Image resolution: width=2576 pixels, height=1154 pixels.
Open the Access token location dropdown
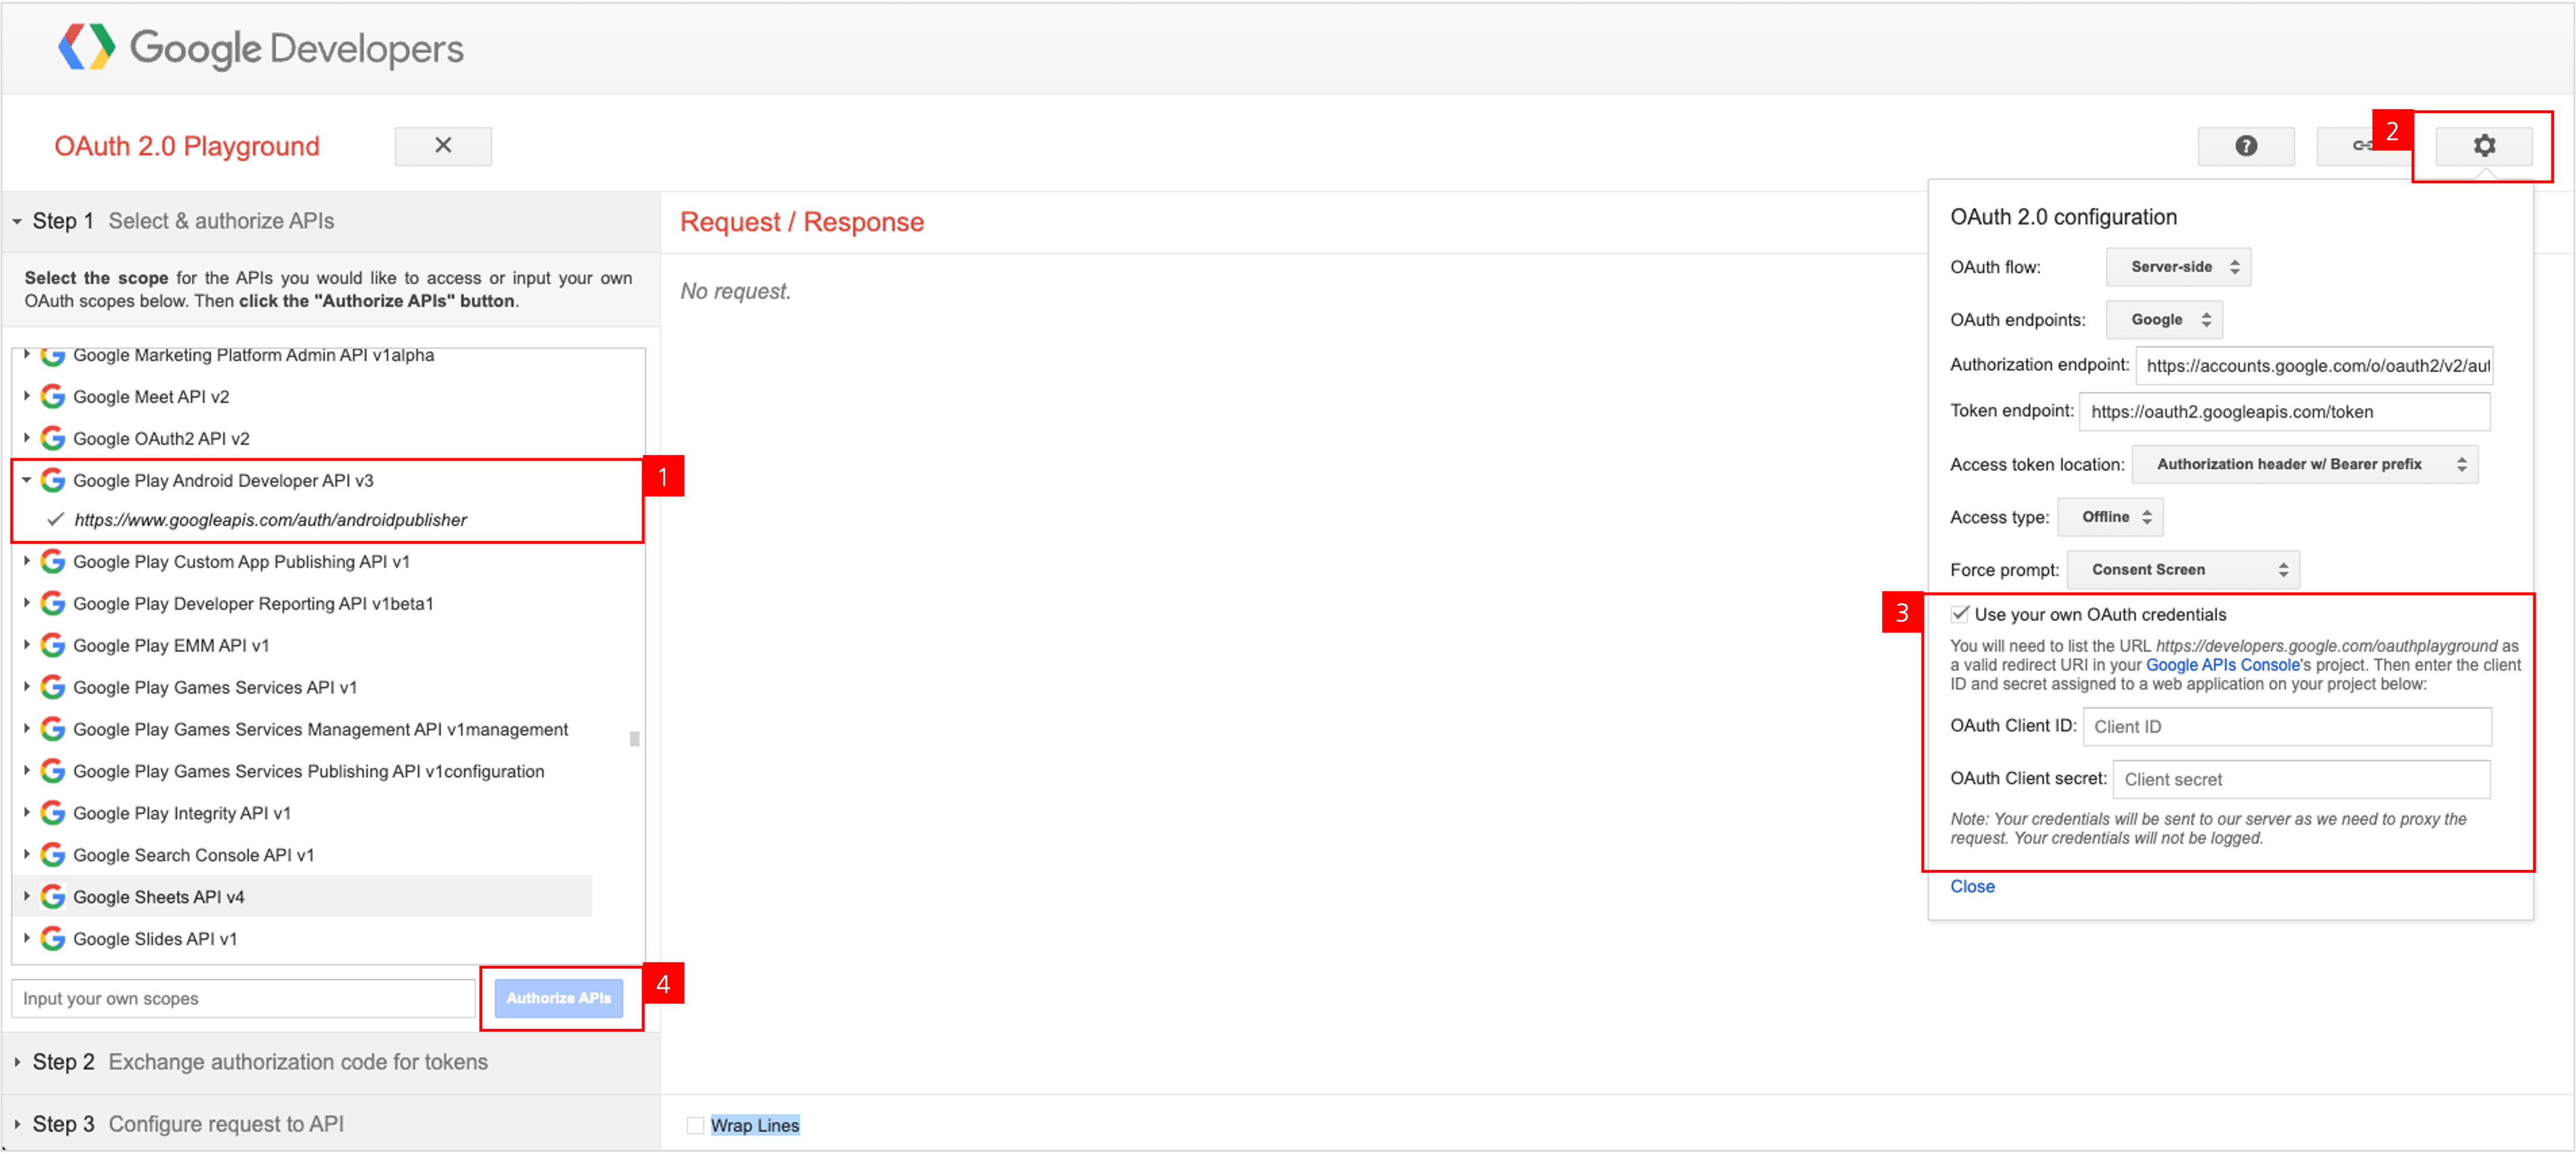point(2304,464)
